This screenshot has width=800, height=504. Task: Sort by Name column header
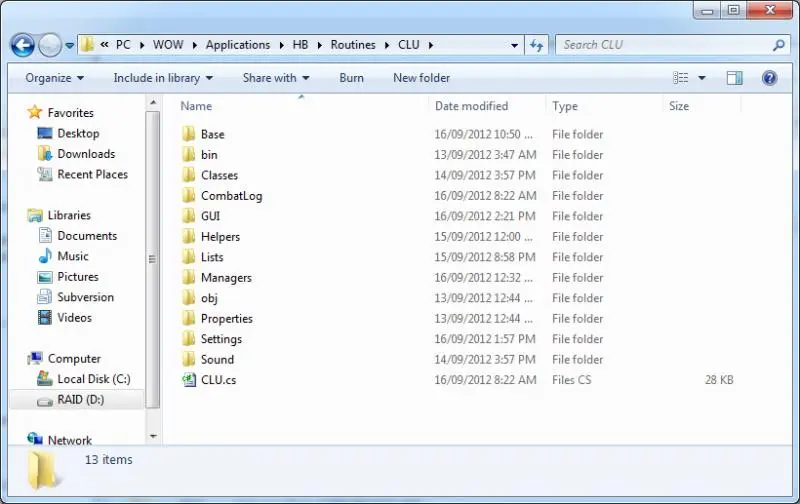click(x=196, y=106)
